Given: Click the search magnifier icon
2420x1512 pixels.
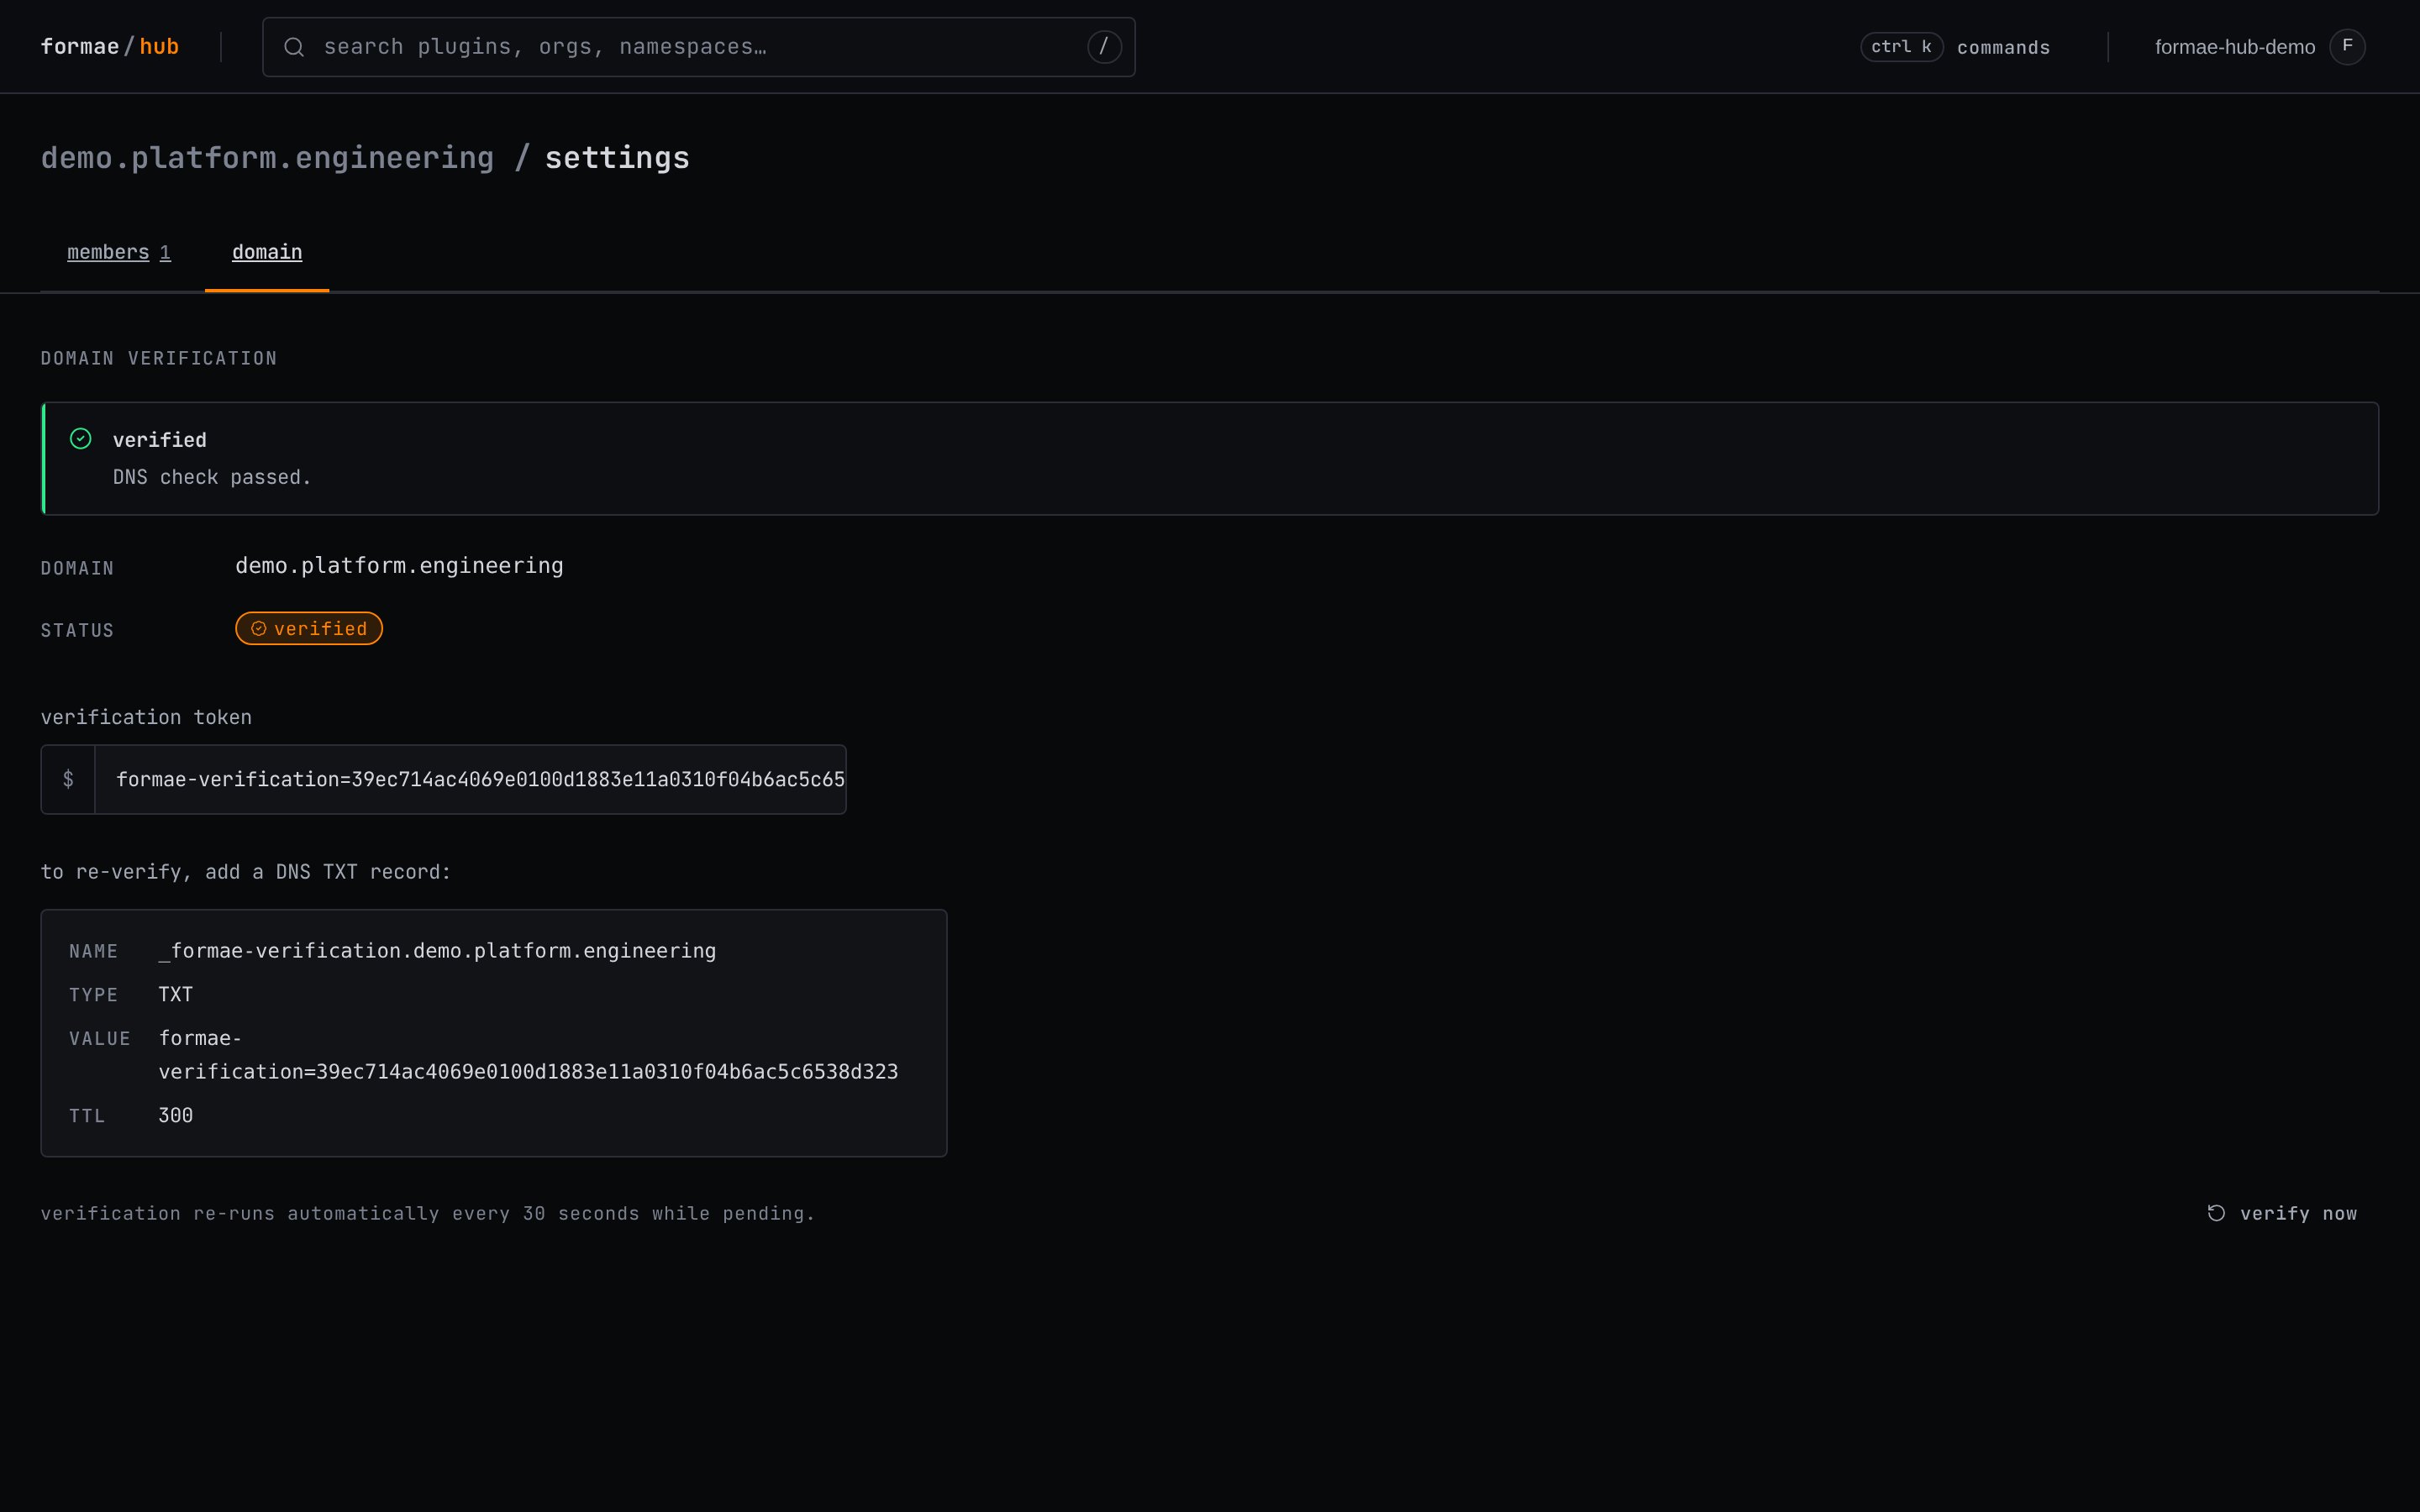Looking at the screenshot, I should click(x=293, y=47).
